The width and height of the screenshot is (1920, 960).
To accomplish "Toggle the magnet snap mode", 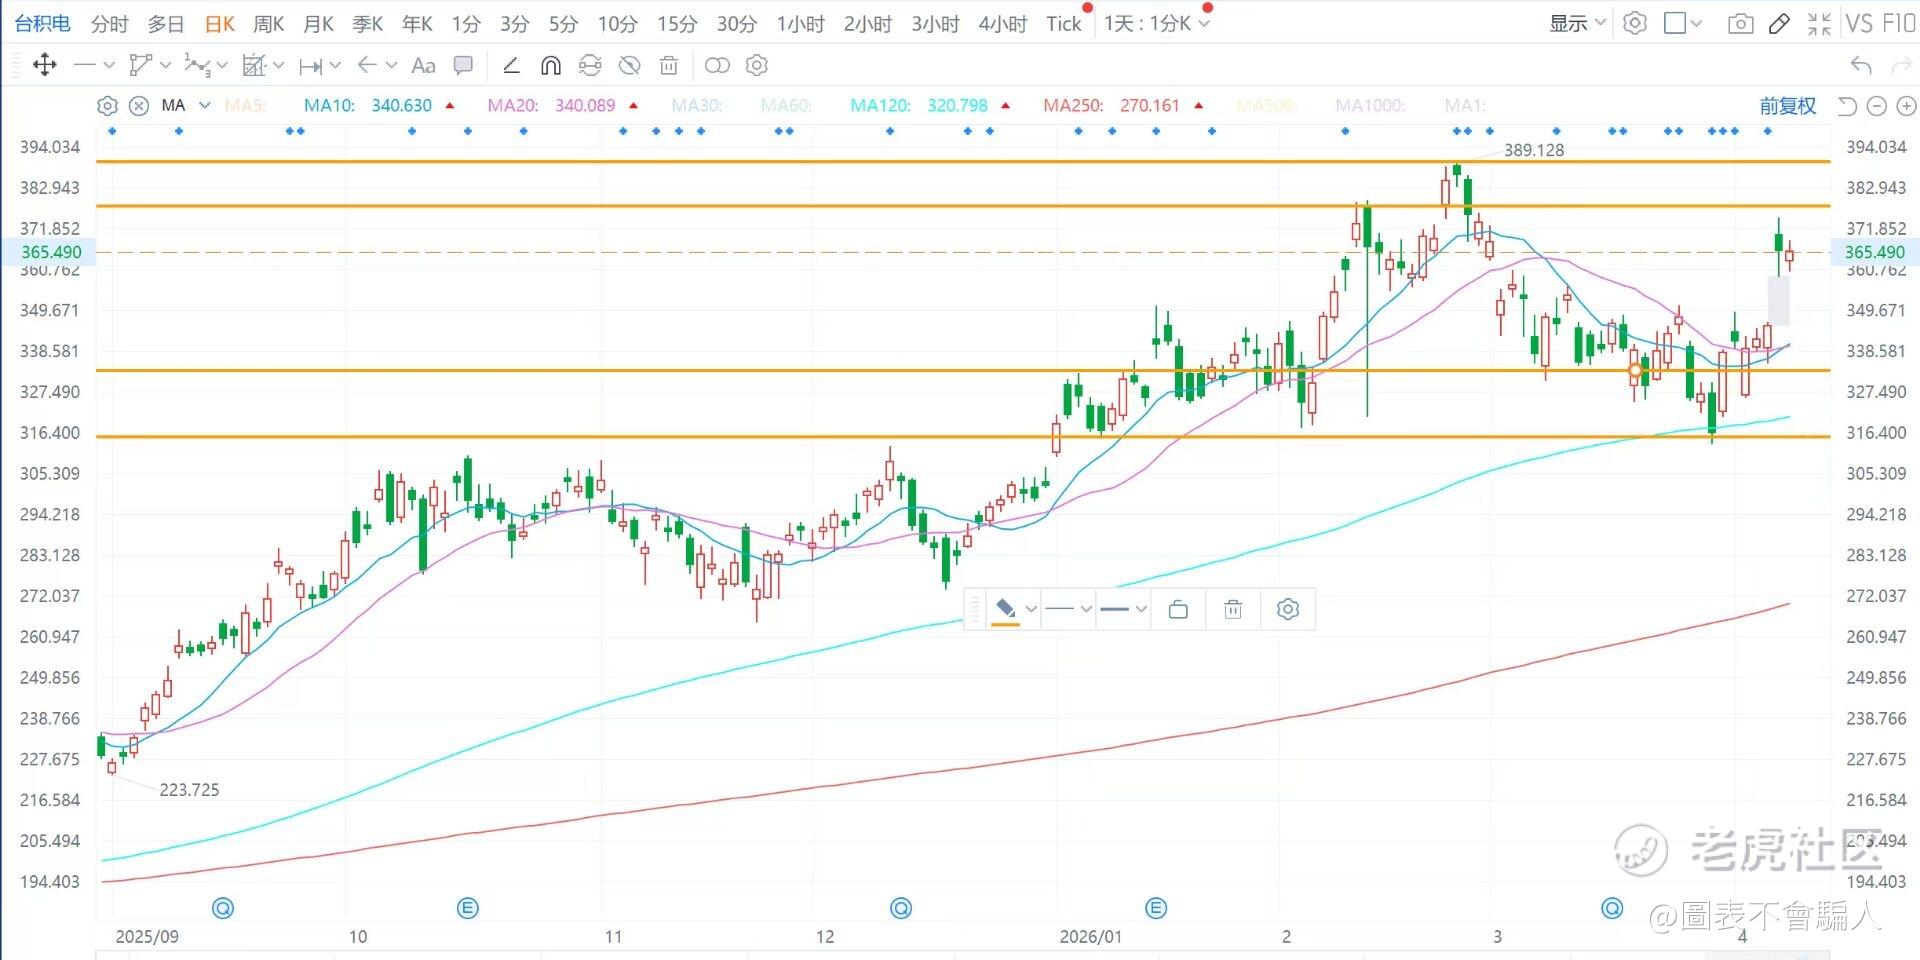I will [x=550, y=66].
